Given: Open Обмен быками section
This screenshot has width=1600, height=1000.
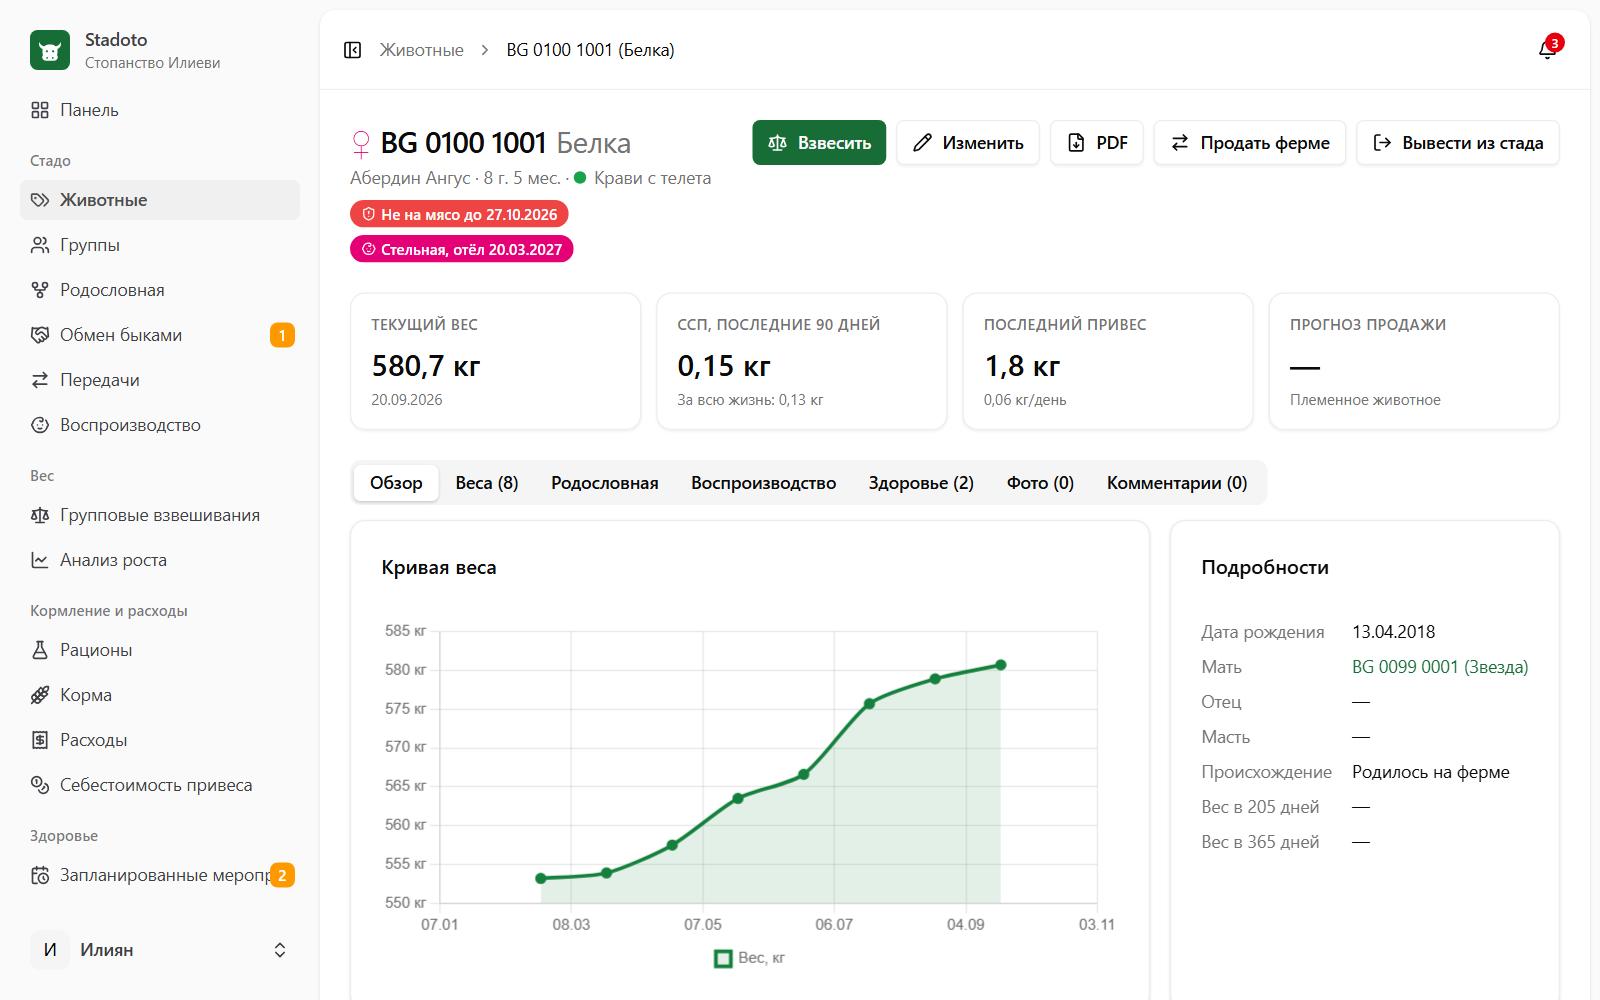Looking at the screenshot, I should (160, 335).
